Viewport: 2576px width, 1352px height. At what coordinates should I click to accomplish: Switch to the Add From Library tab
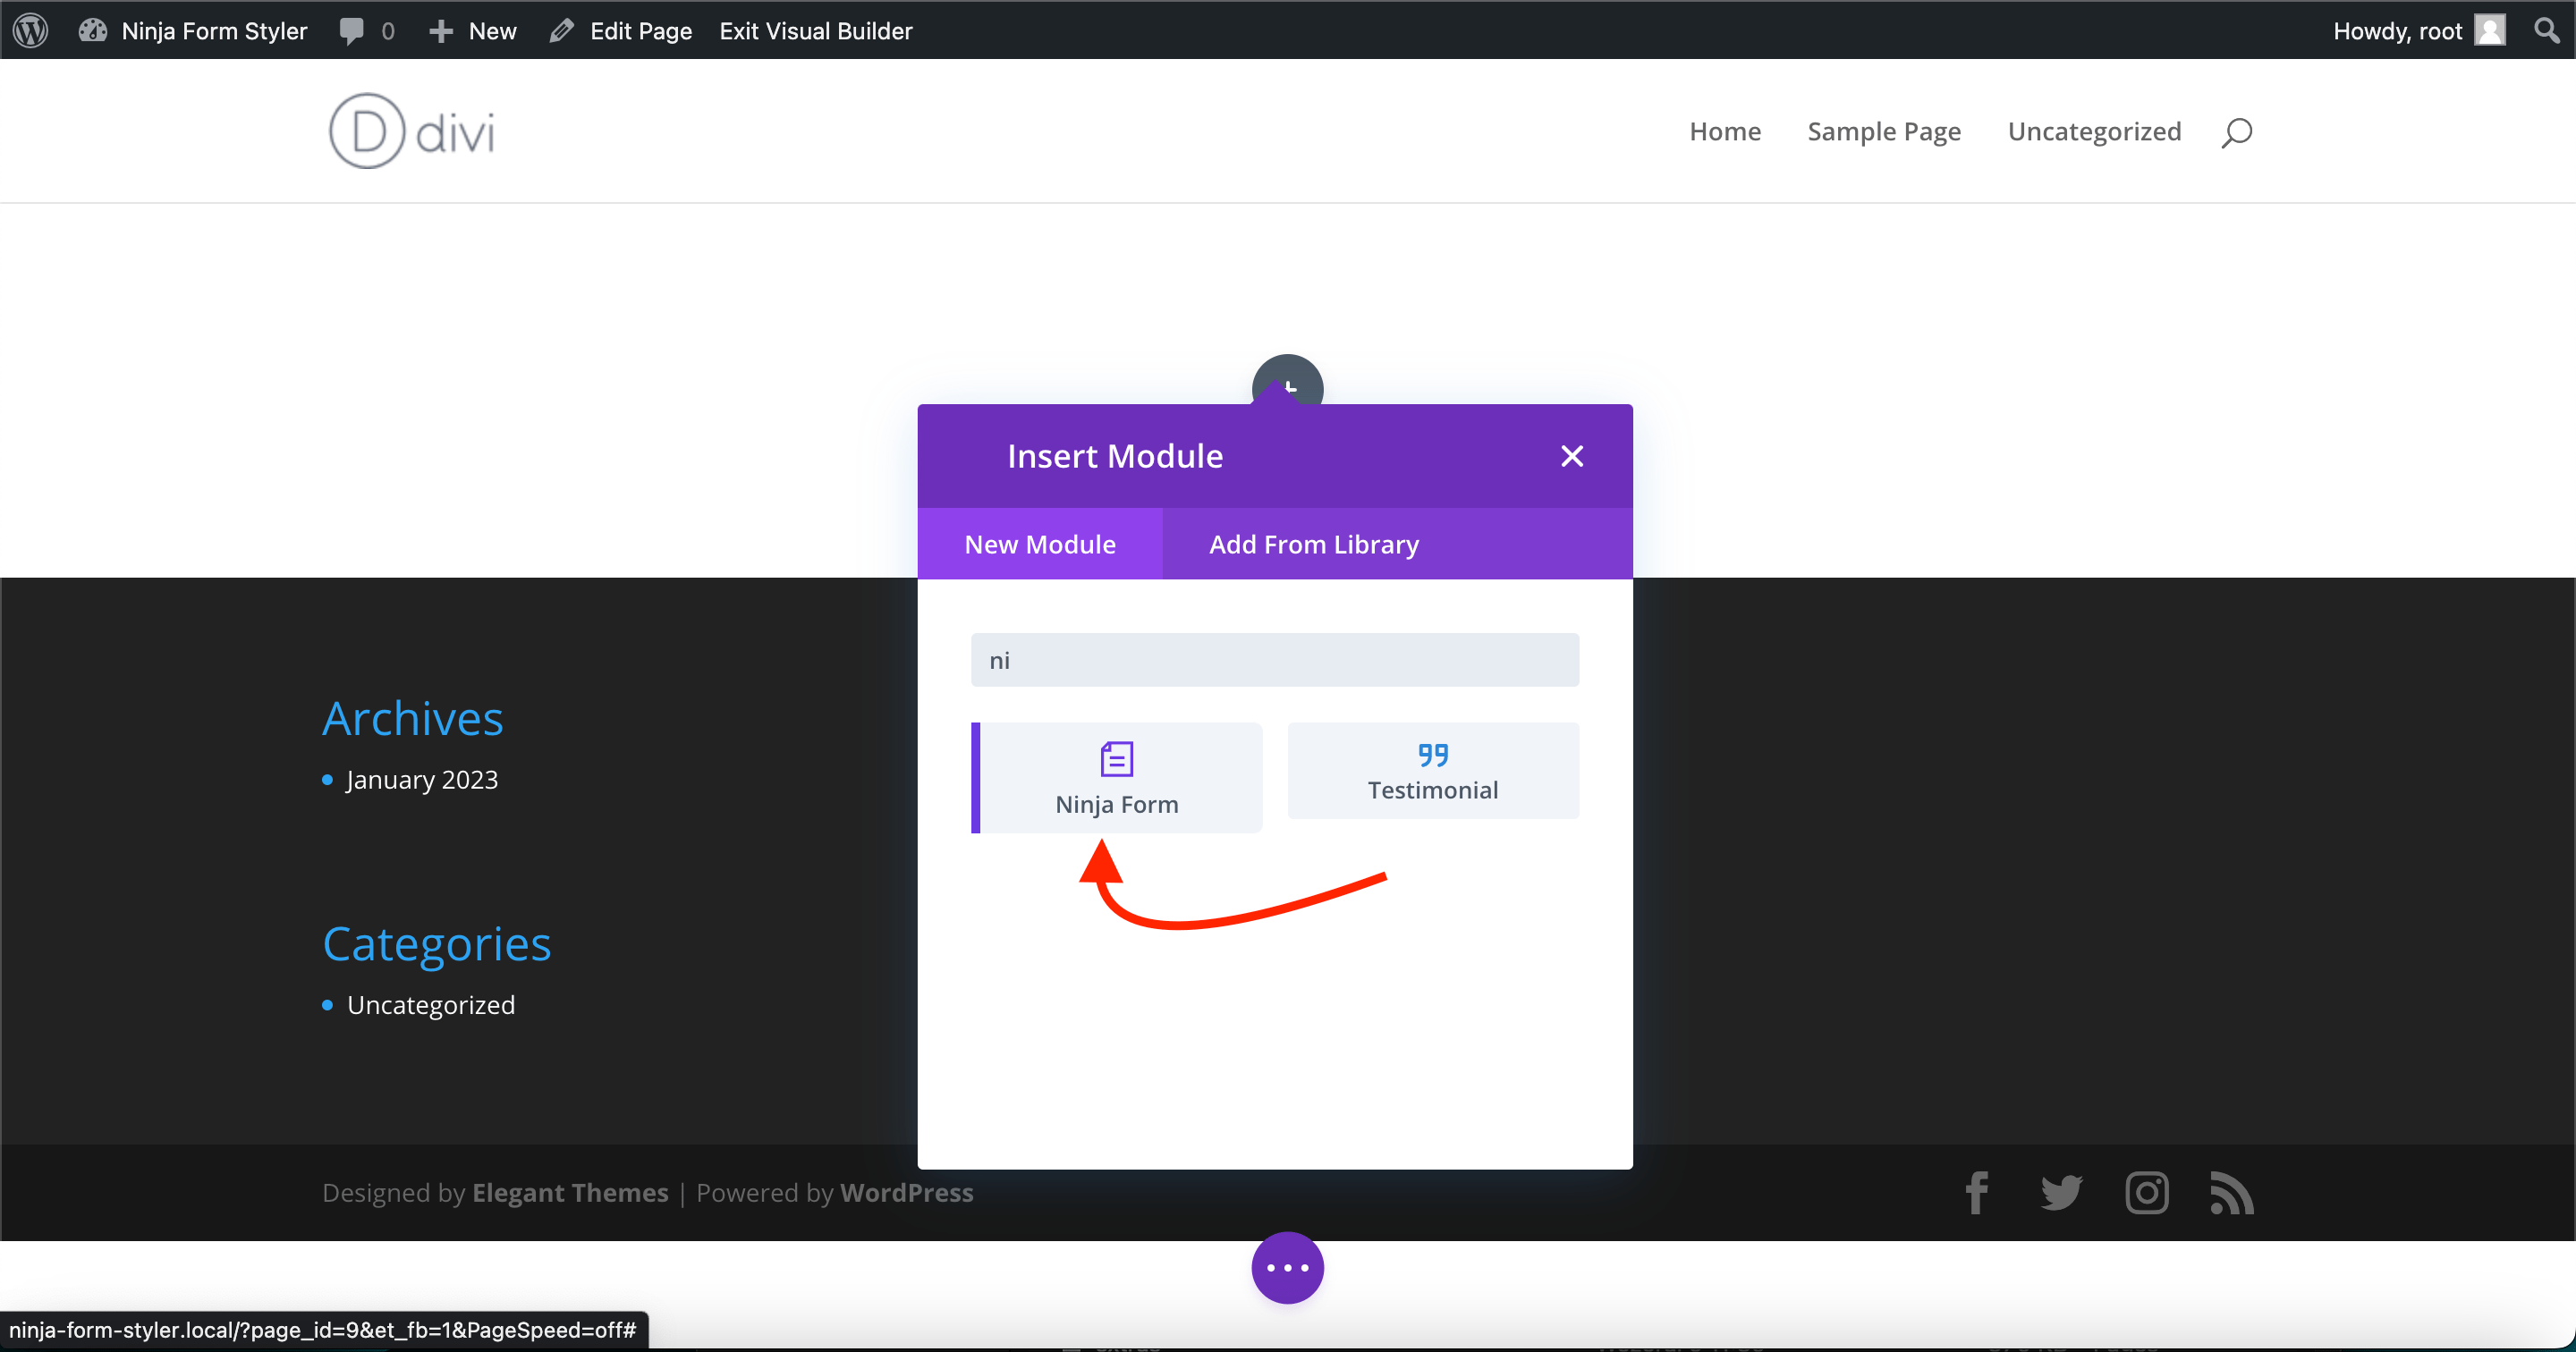coord(1314,543)
